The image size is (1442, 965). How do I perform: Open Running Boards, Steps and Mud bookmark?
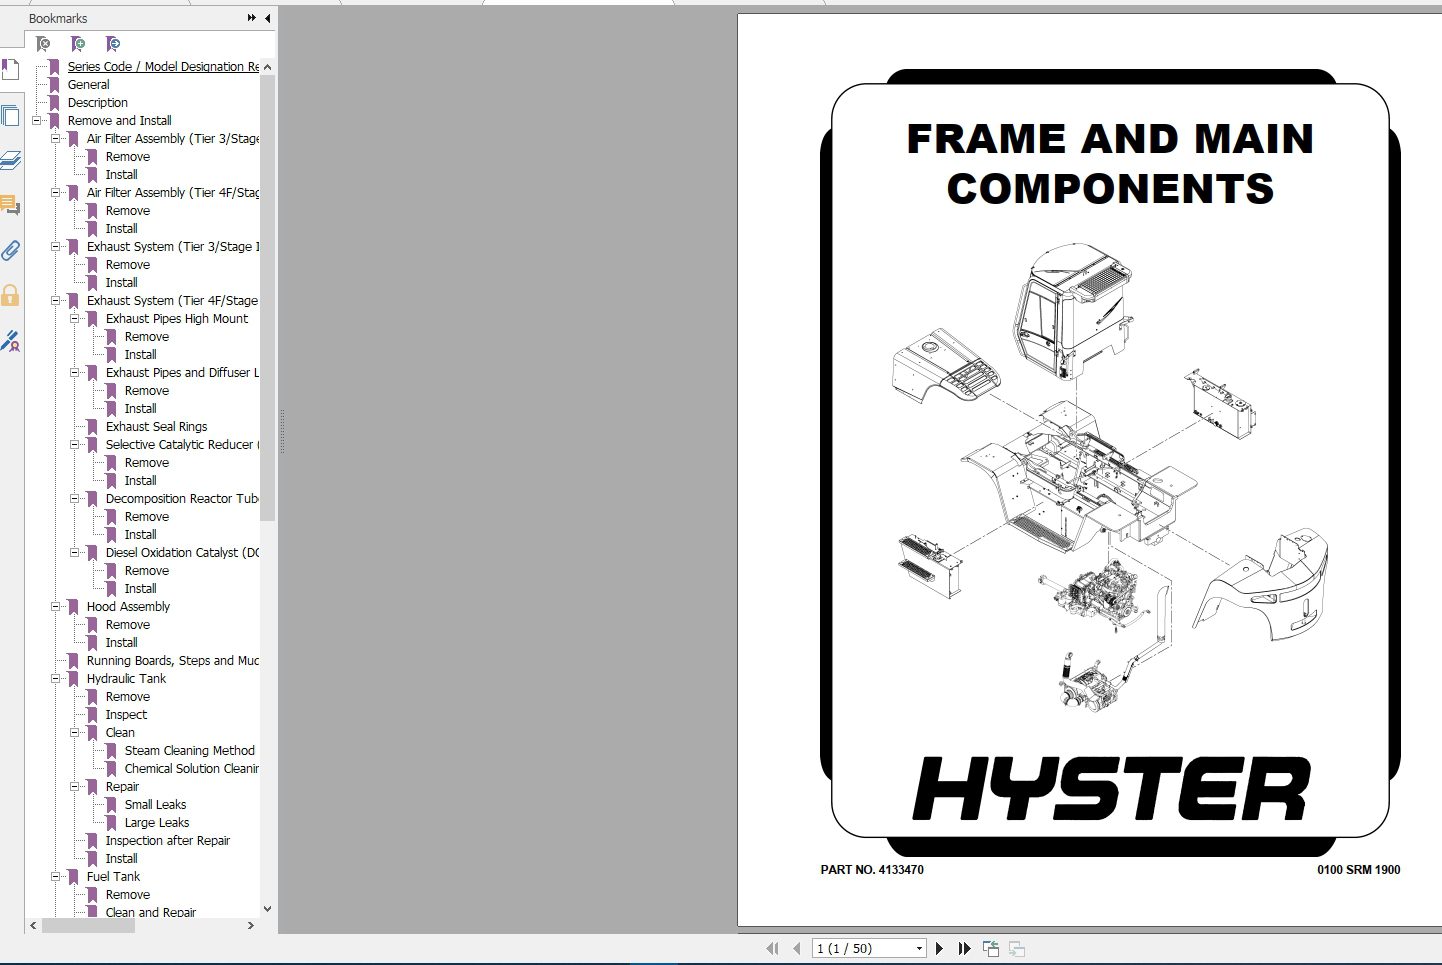click(x=172, y=661)
